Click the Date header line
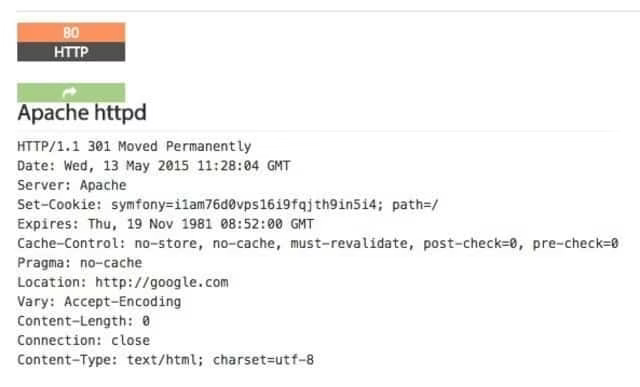This screenshot has width=640, height=387. click(x=153, y=166)
